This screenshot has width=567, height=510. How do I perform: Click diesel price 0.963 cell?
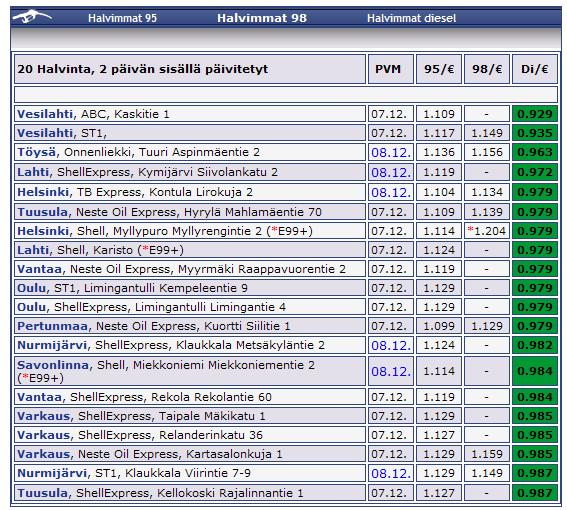(534, 152)
